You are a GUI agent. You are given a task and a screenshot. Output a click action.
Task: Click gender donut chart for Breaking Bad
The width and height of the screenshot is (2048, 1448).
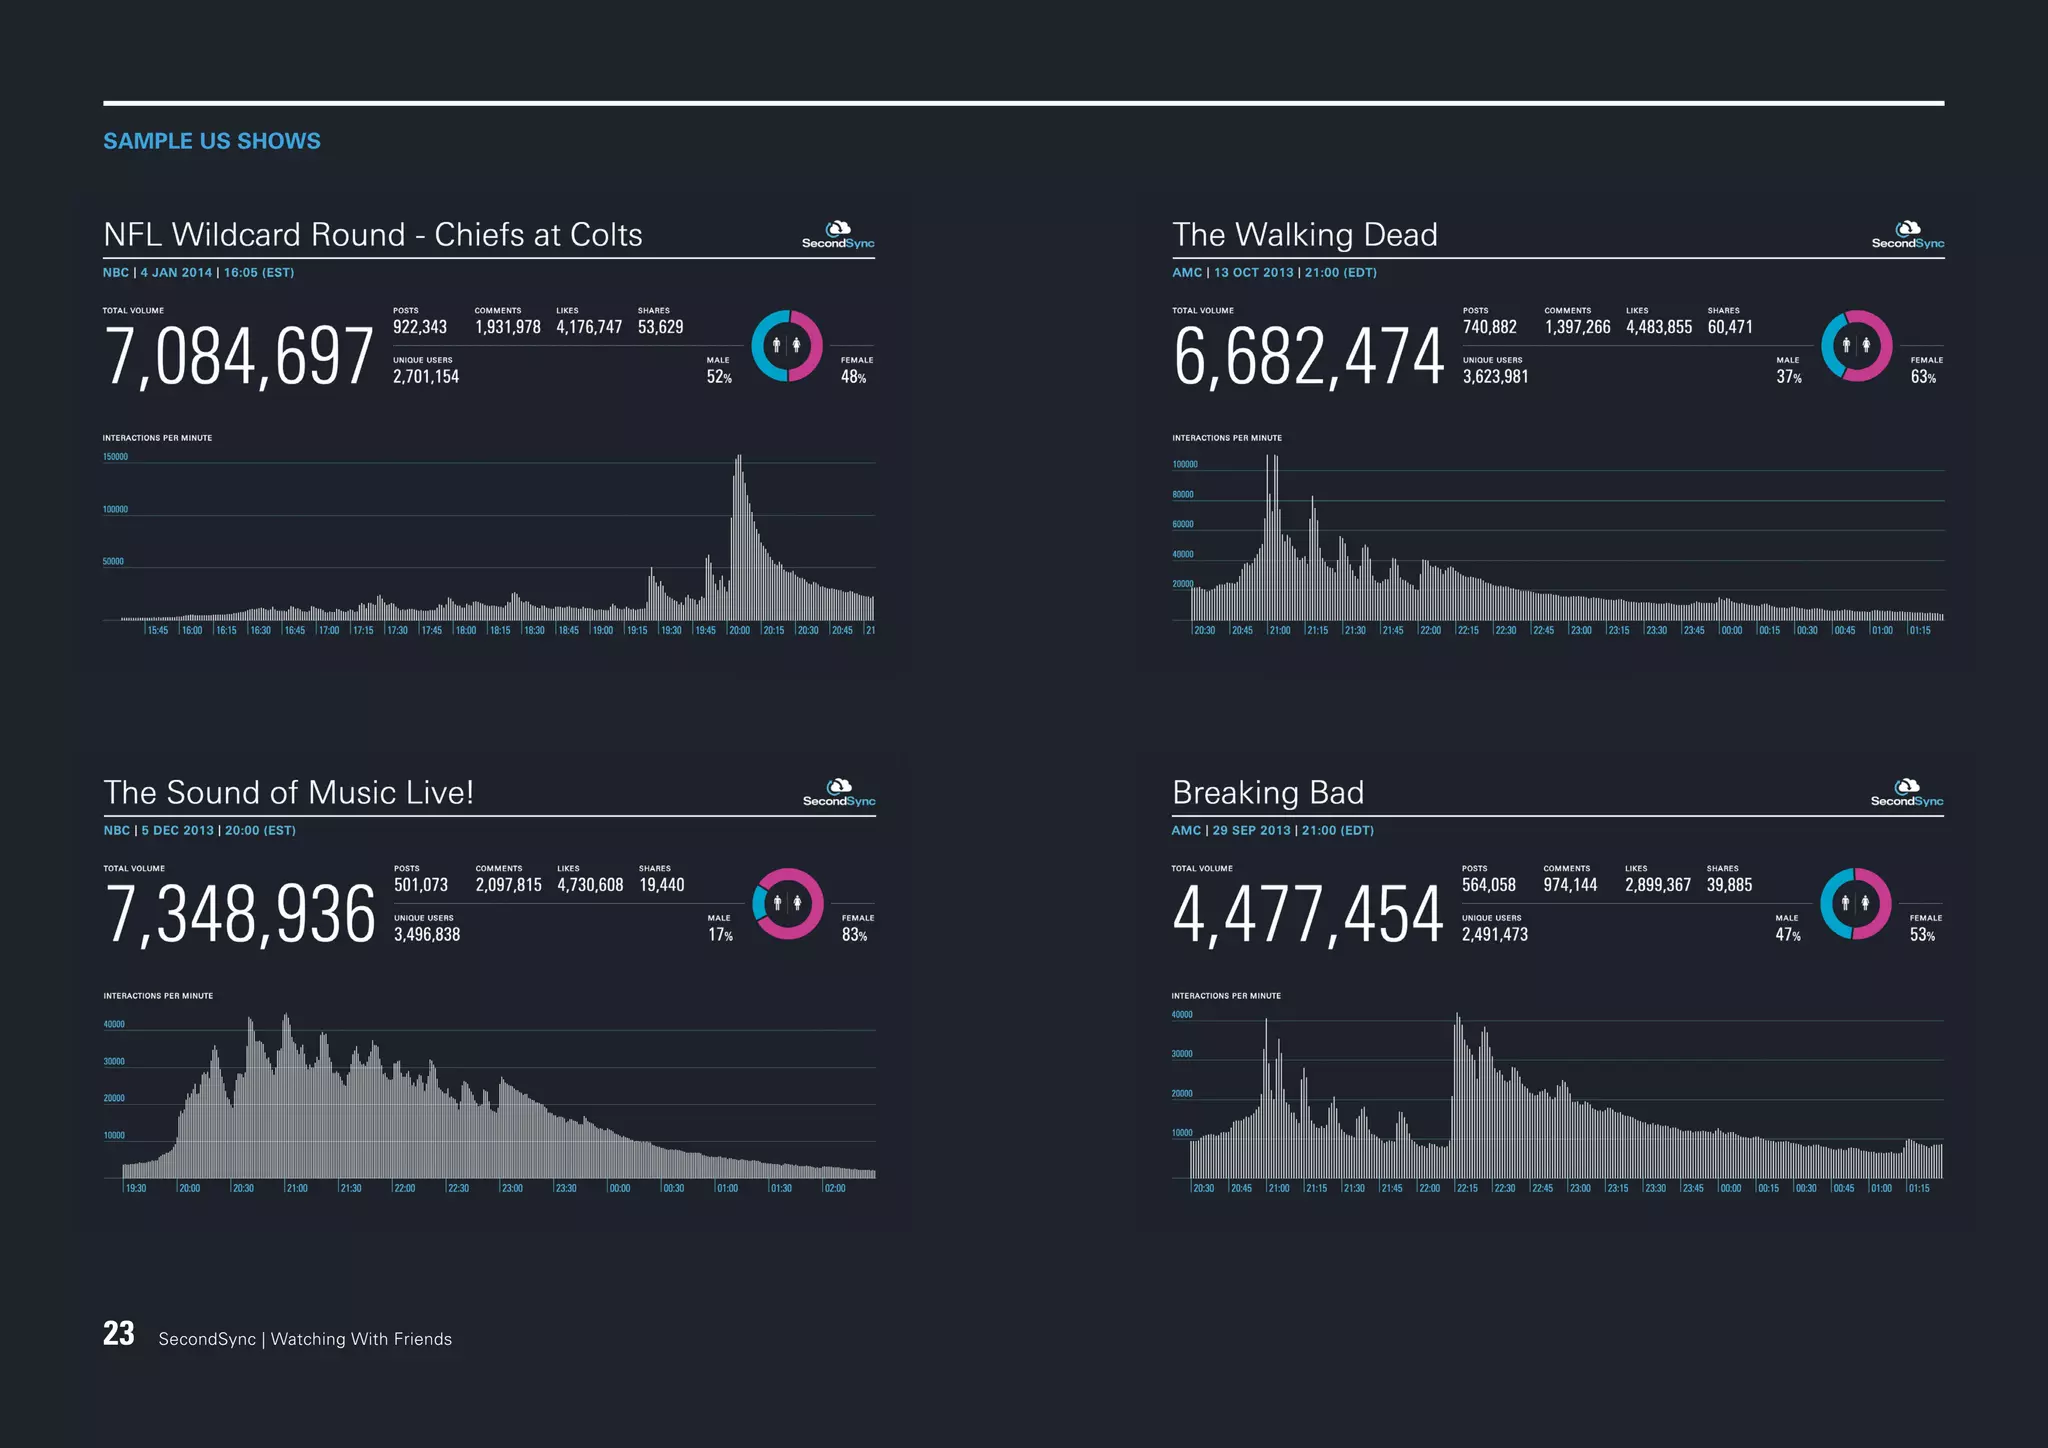click(1855, 904)
